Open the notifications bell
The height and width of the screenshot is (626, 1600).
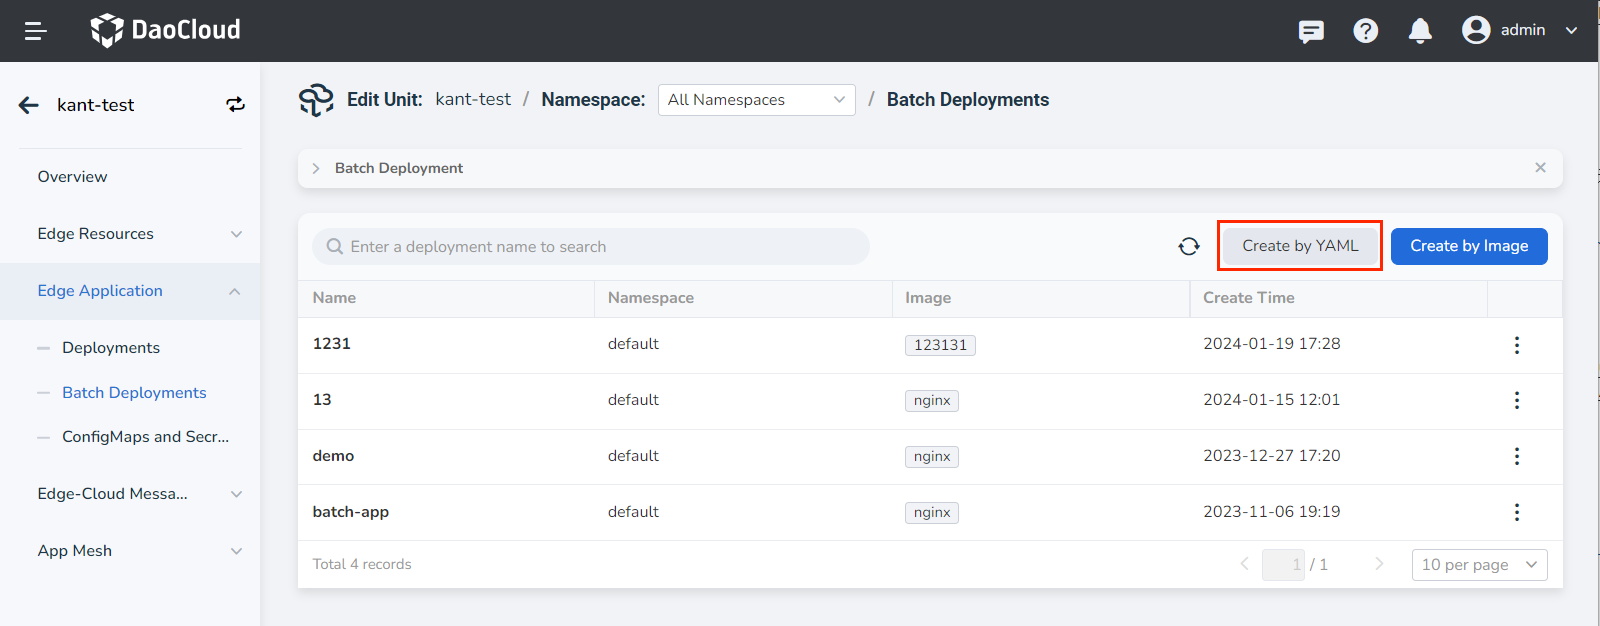1419,31
